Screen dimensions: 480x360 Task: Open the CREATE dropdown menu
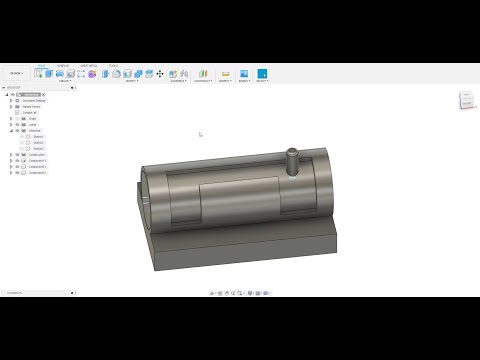tap(65, 81)
